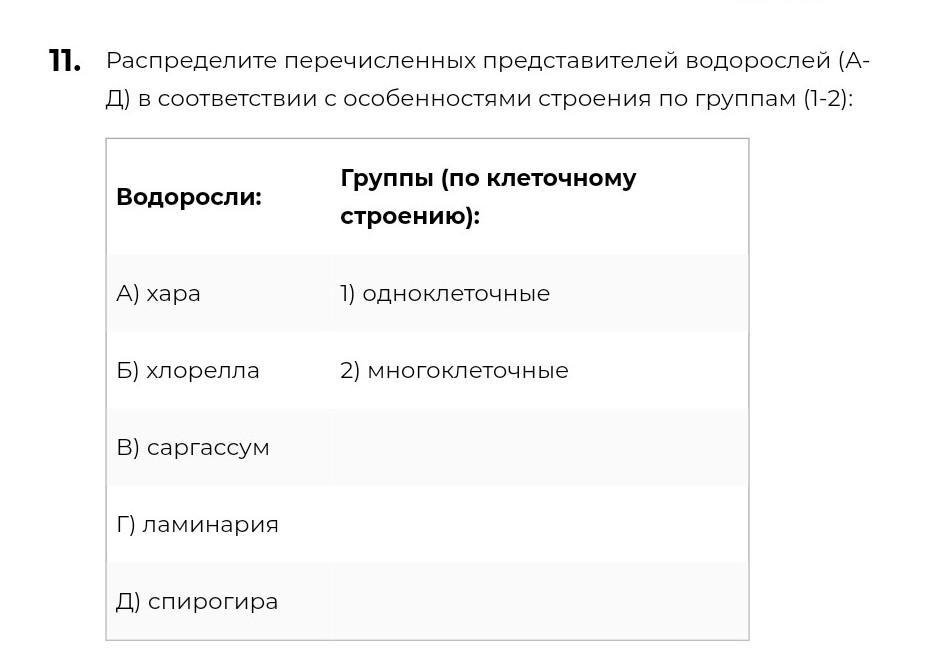Click "(1-2):" at the question's end
This screenshot has height=656, width=939.
tap(828, 100)
